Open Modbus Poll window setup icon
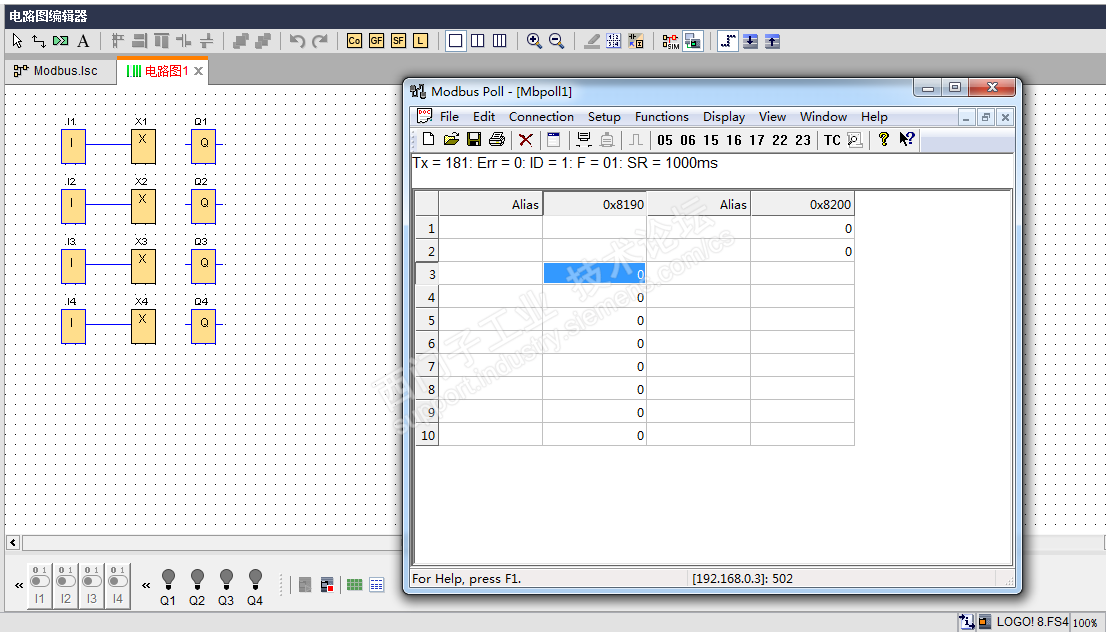 554,140
